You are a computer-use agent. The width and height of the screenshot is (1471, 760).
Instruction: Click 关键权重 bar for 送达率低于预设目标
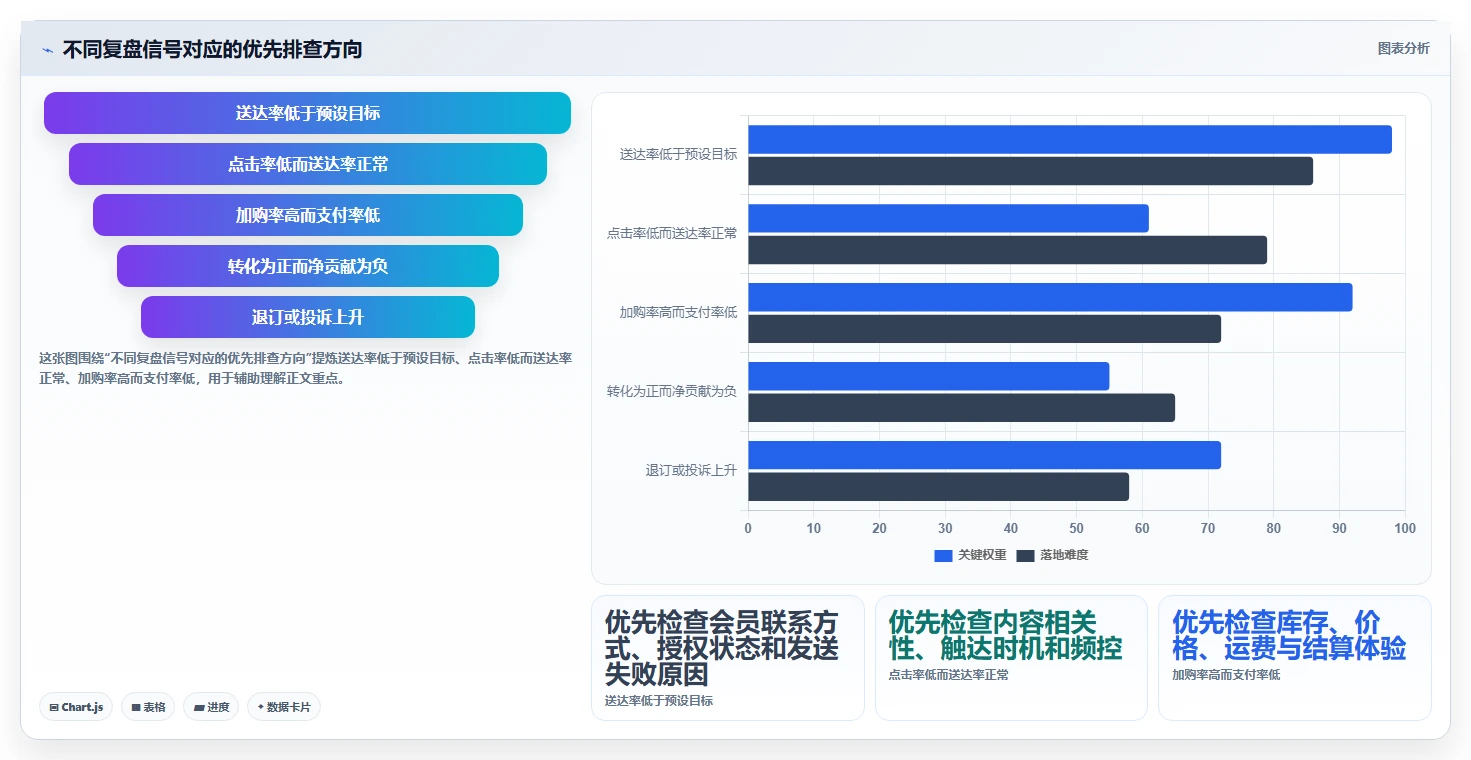click(x=1070, y=139)
